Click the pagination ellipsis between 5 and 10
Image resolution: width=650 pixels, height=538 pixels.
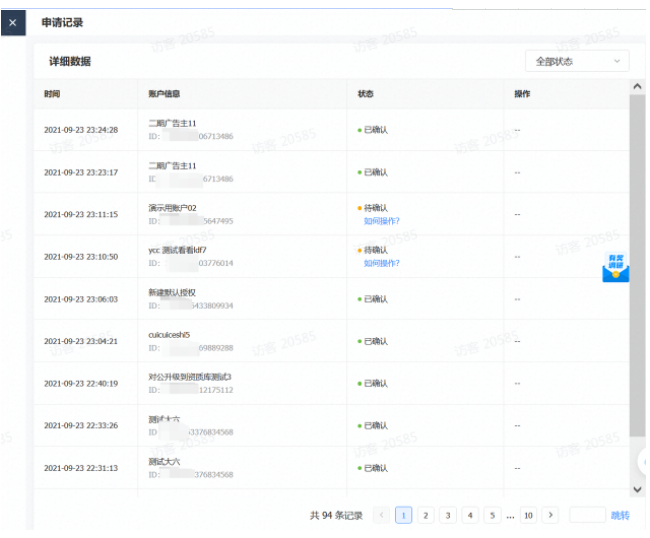[x=510, y=516]
